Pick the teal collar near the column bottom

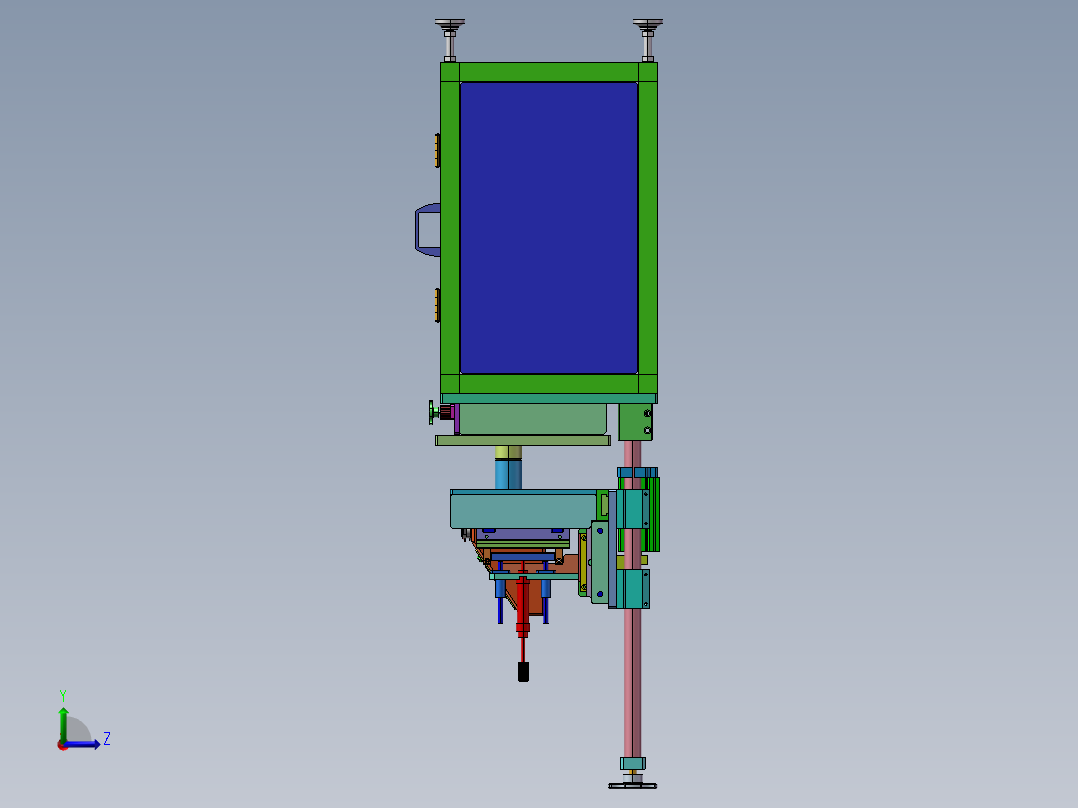(x=632, y=763)
